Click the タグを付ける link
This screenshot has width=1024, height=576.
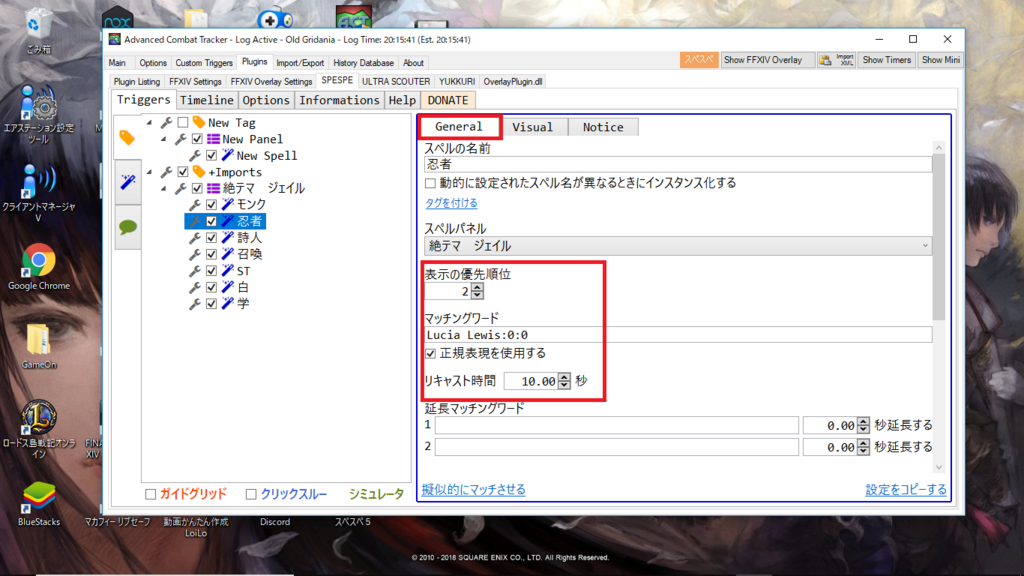tap(451, 203)
